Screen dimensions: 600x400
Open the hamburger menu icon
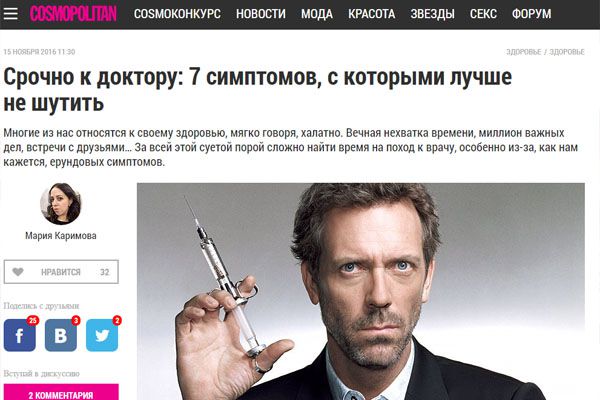[x=10, y=14]
